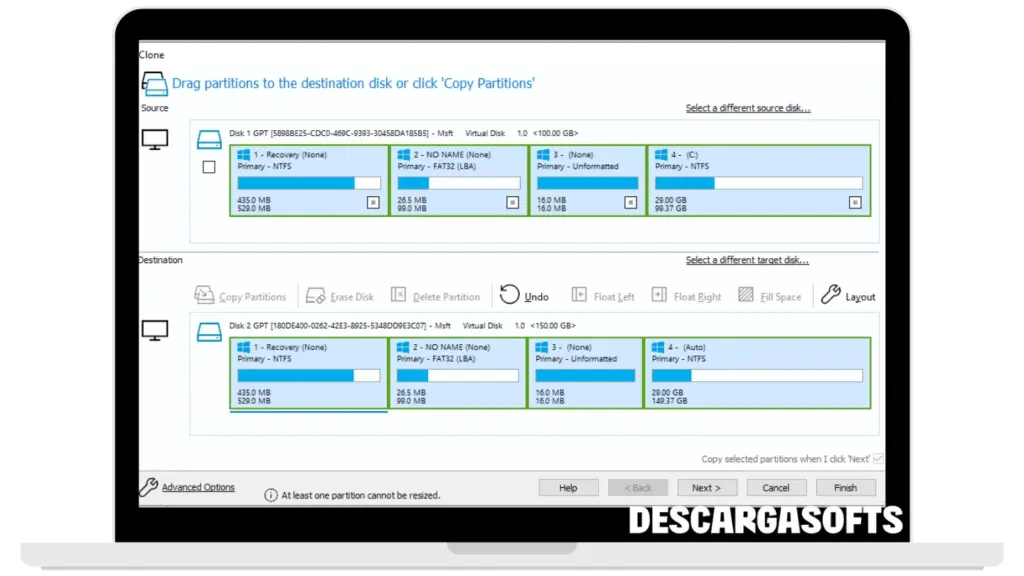This screenshot has width=1024, height=576.
Task: Click the Delete Partition toolbar icon
Action: (398, 295)
